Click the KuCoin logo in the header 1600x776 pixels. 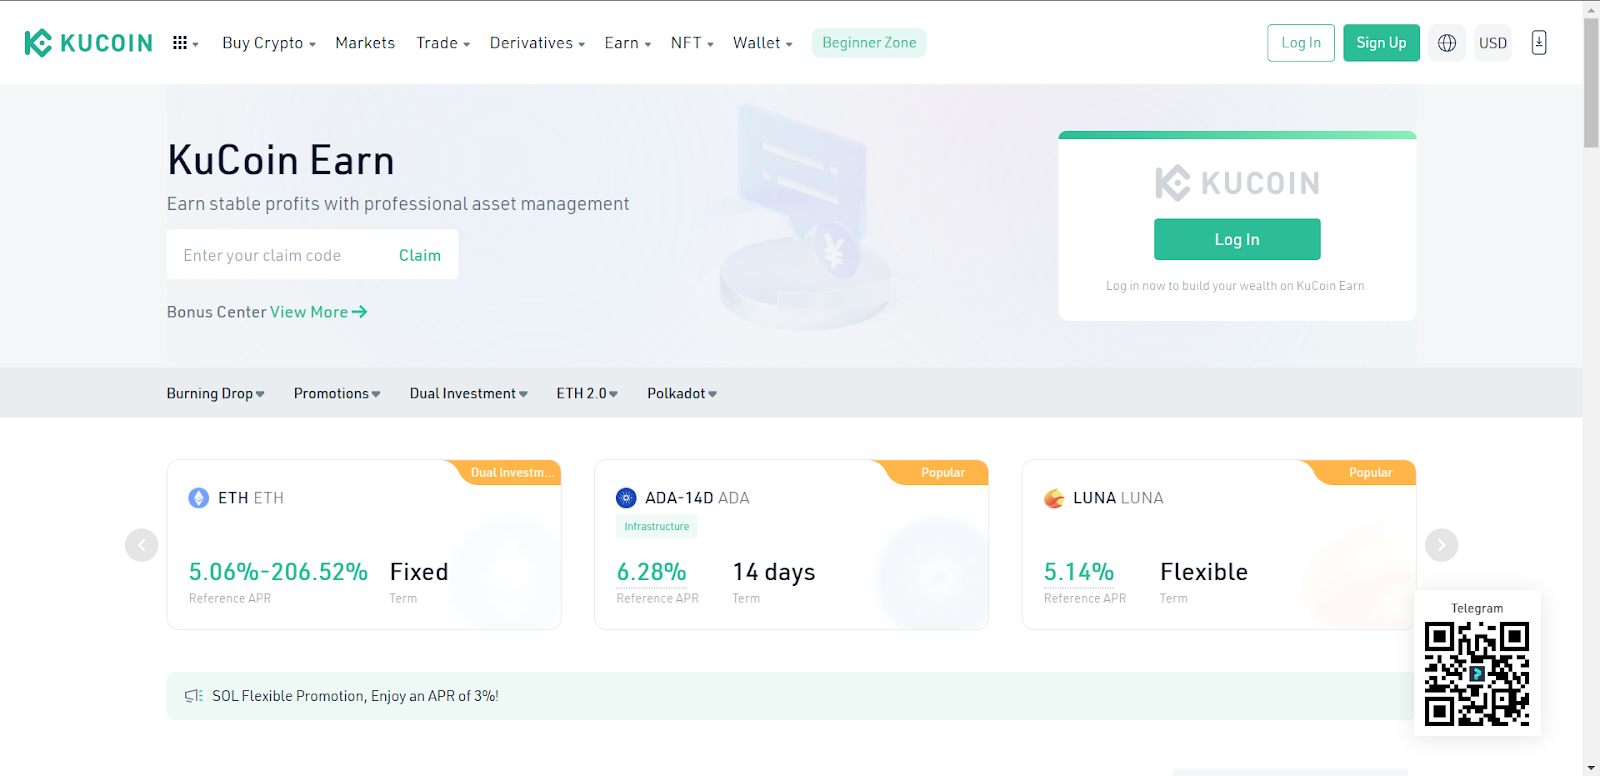(89, 43)
